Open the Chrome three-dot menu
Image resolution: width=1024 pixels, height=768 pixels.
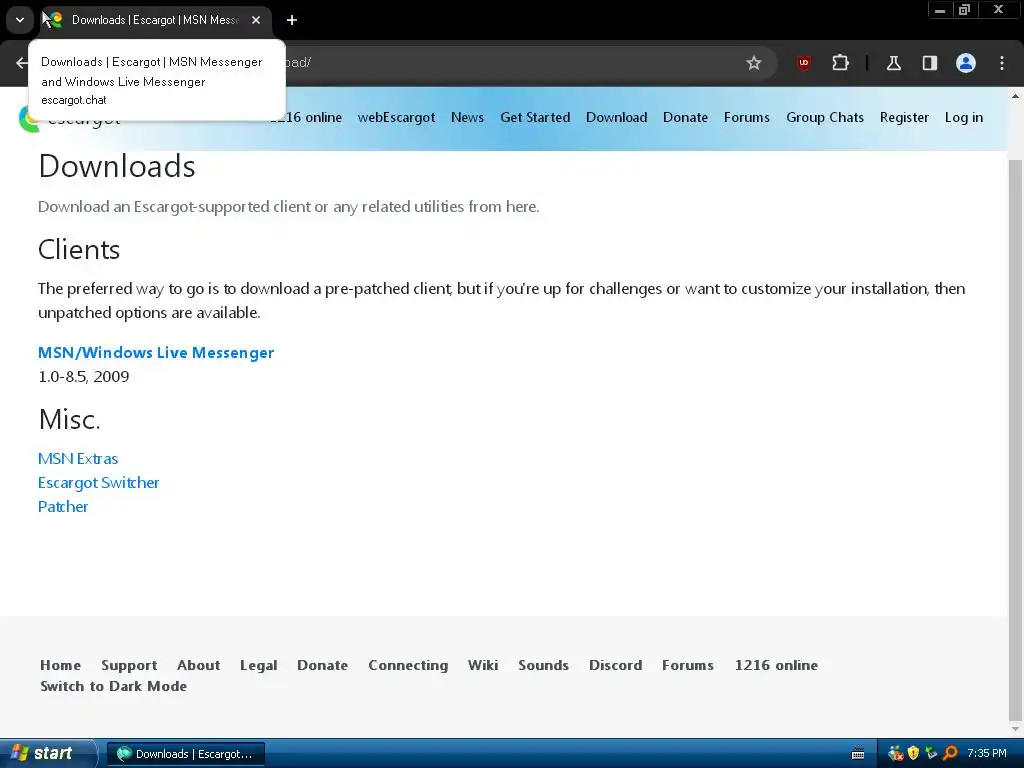tap(1002, 63)
